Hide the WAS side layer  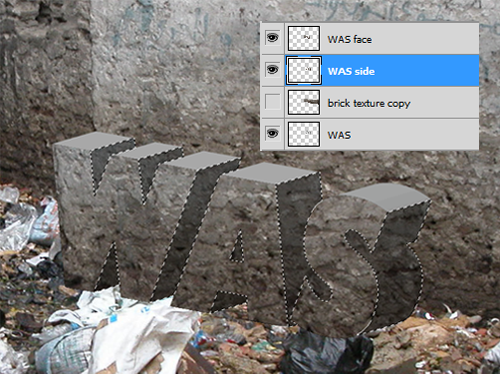(272, 70)
